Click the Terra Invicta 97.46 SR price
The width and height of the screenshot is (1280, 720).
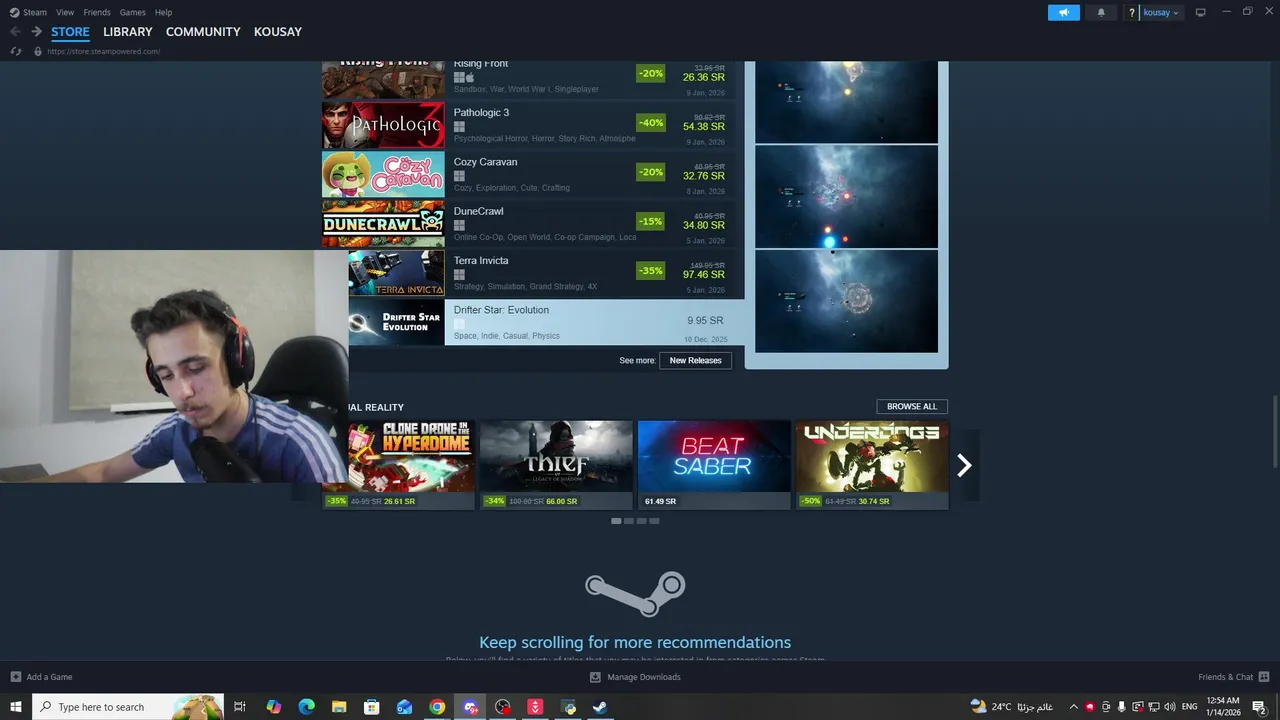(704, 274)
